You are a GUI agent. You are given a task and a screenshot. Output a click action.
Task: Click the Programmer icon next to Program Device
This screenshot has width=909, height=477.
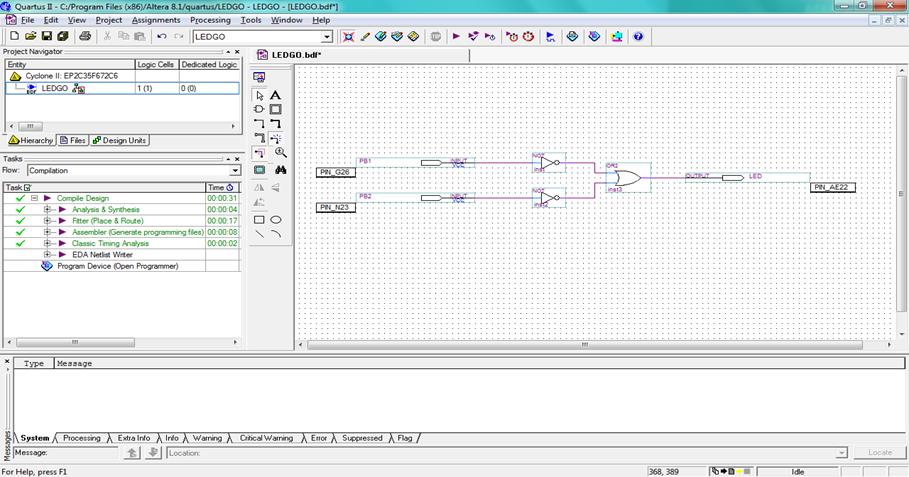tap(47, 266)
